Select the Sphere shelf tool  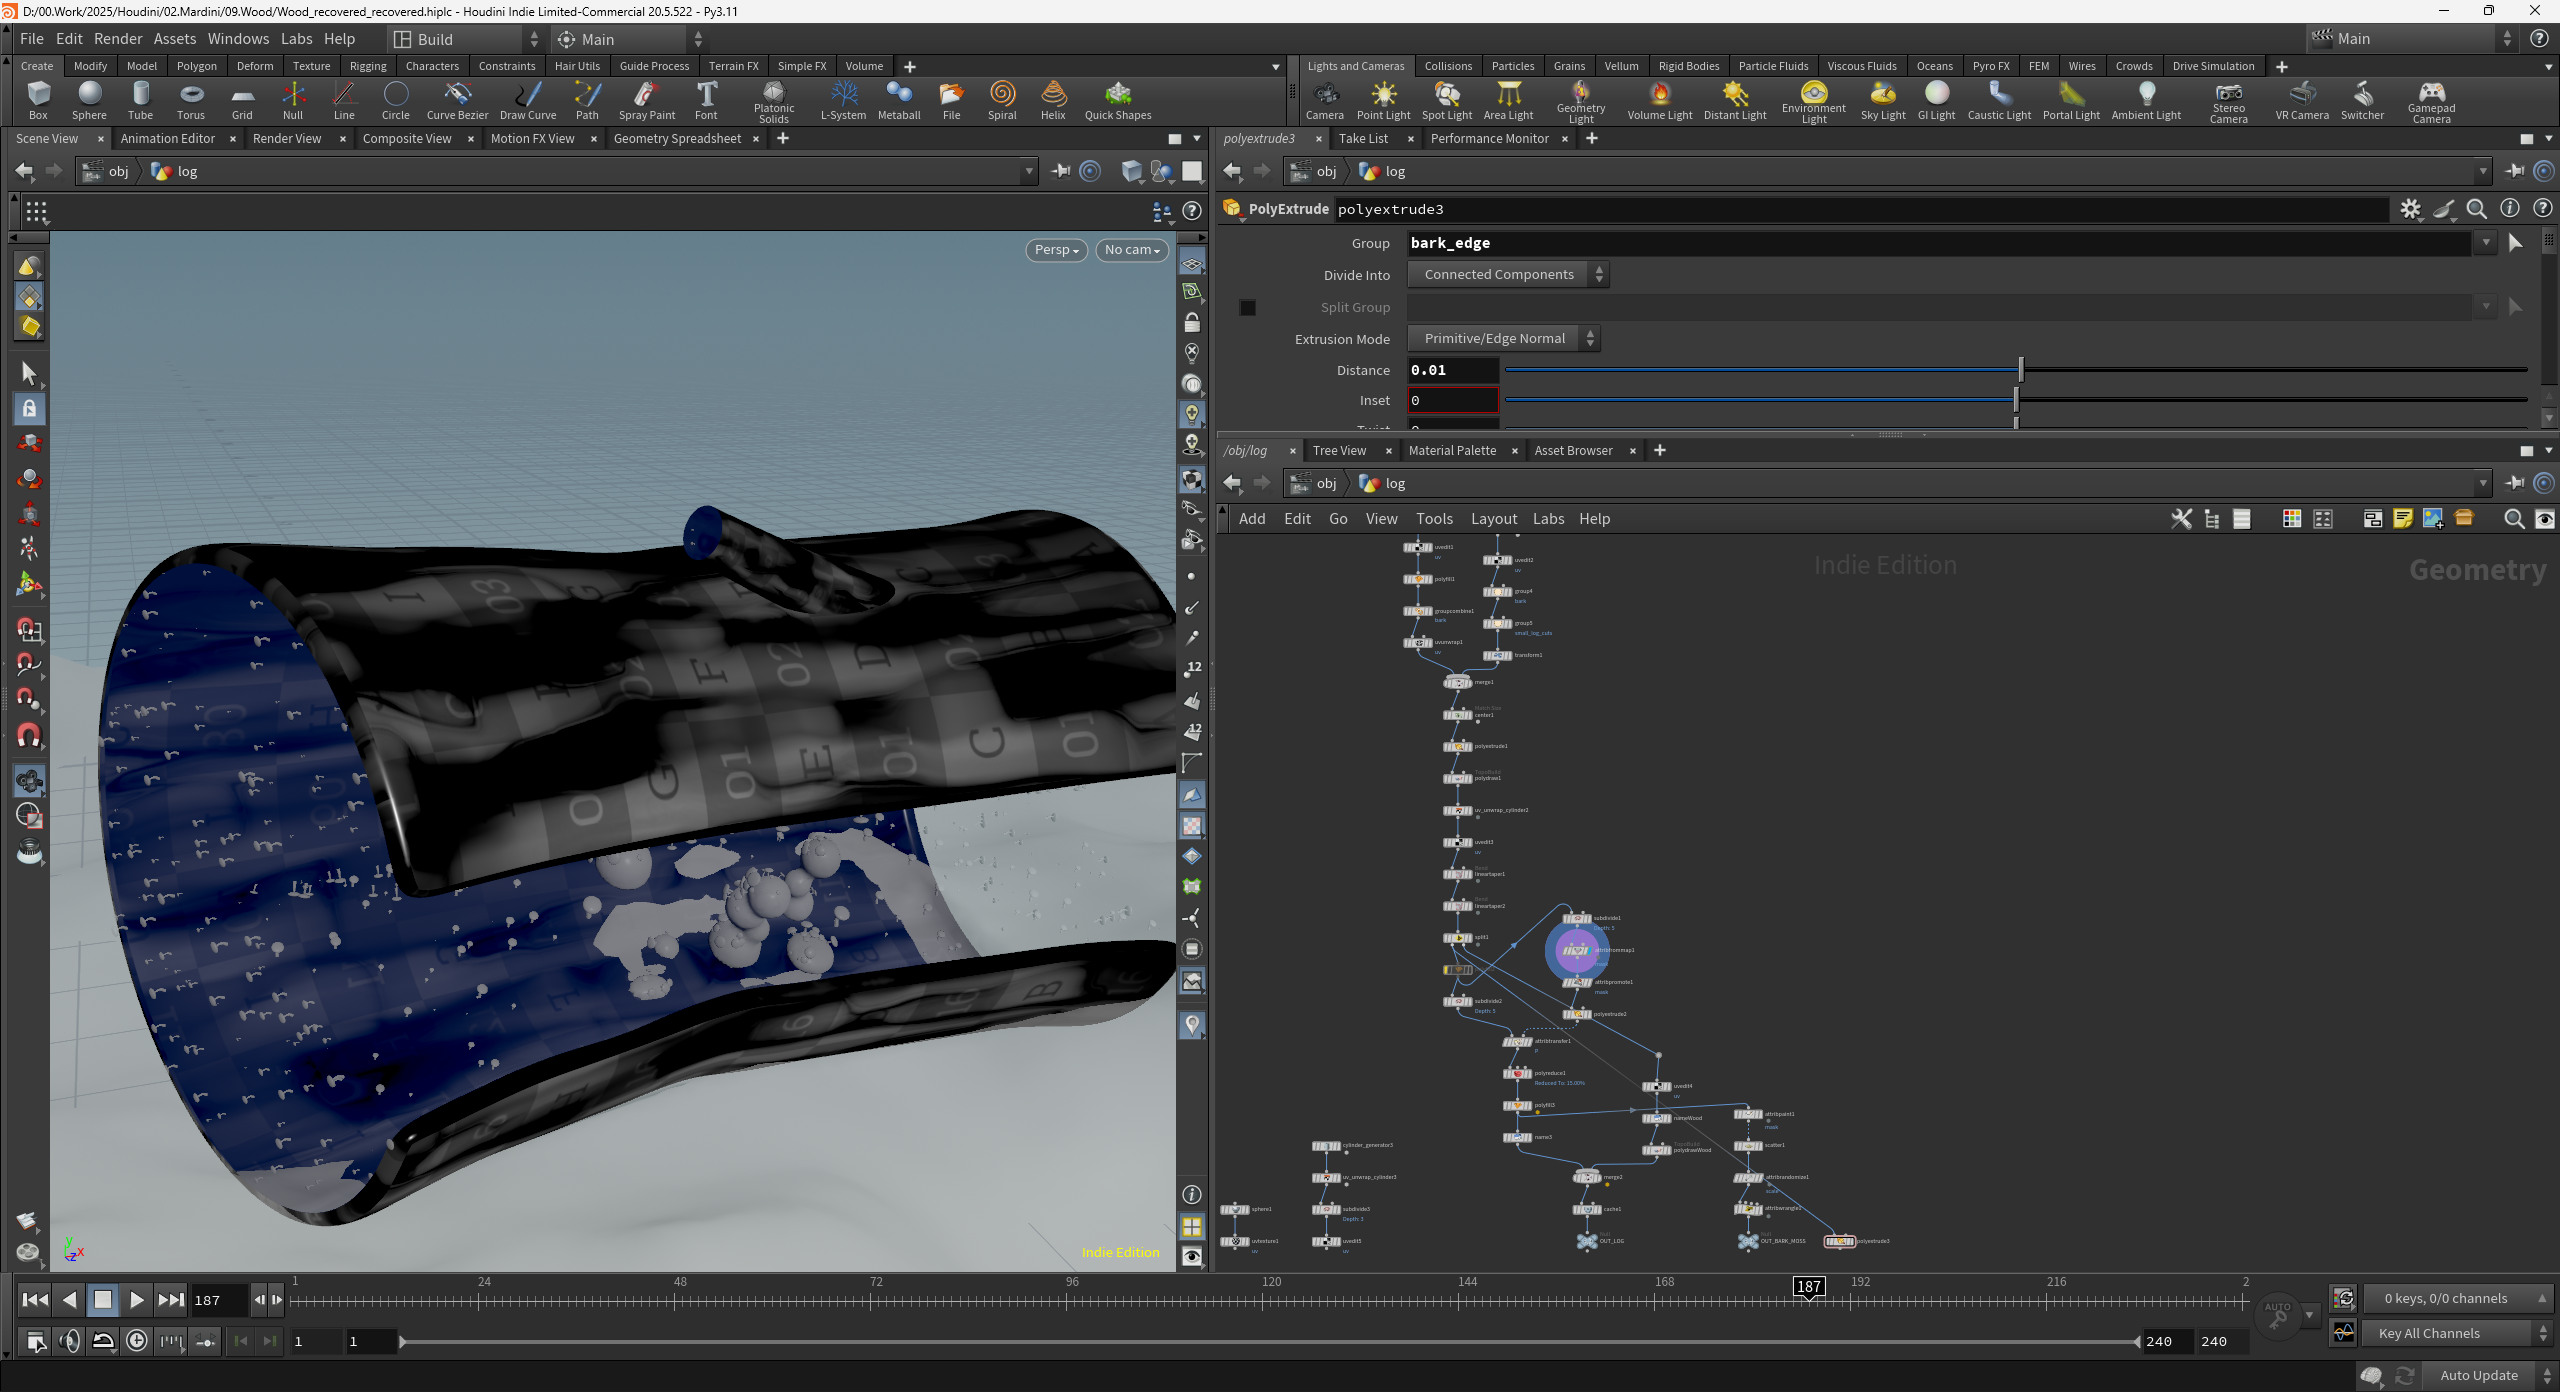pos(89,101)
